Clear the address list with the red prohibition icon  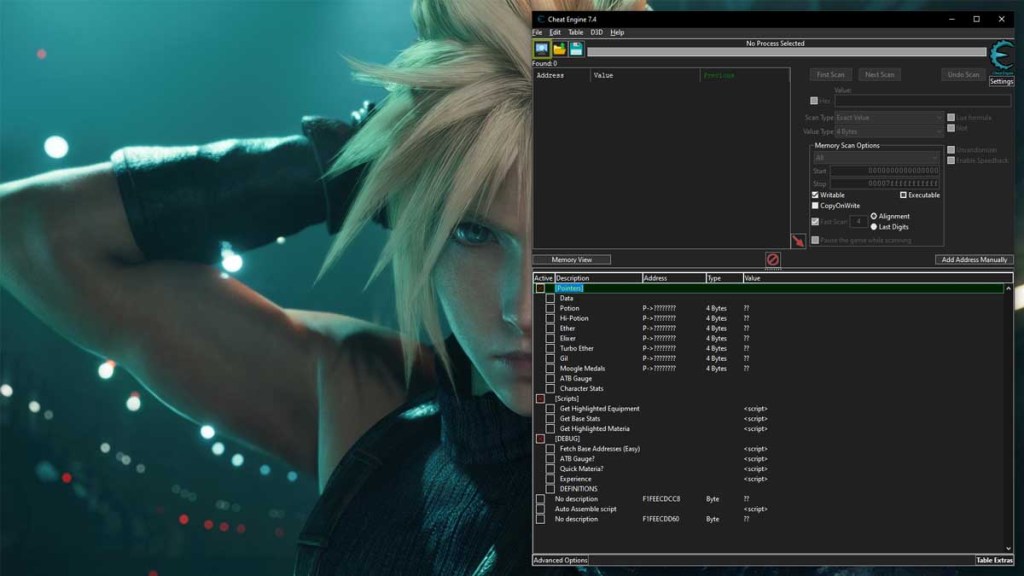[x=773, y=259]
